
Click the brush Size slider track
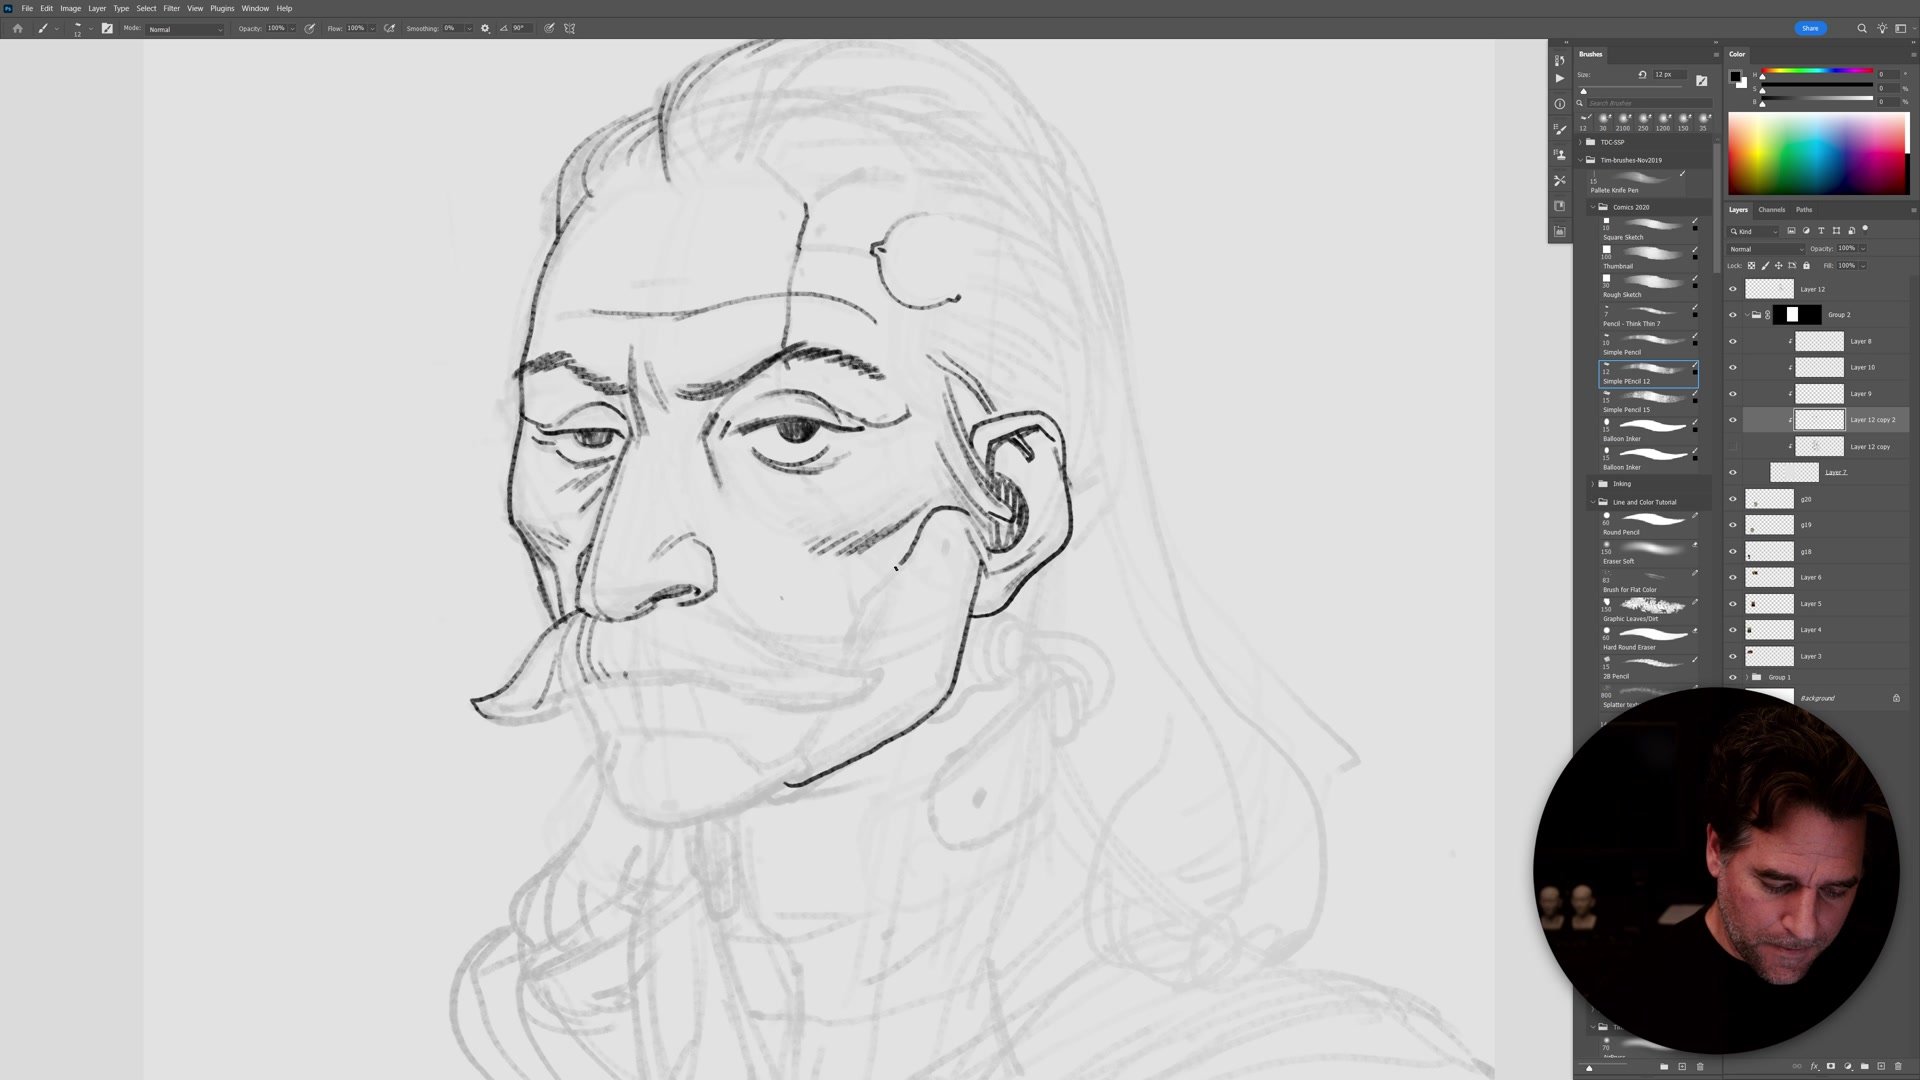click(1631, 87)
